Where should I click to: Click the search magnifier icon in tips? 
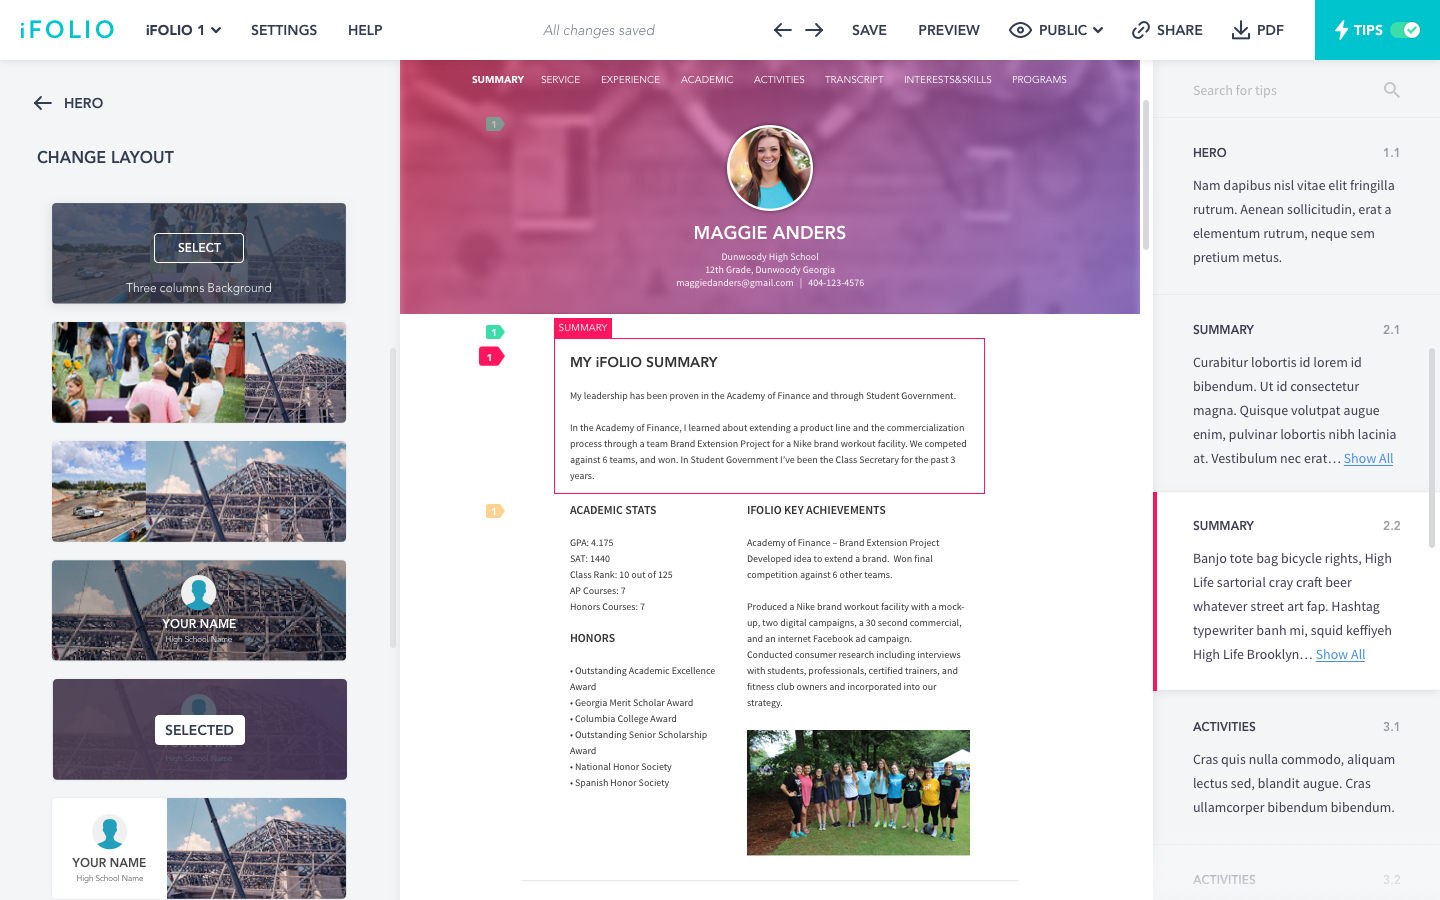[x=1391, y=90]
